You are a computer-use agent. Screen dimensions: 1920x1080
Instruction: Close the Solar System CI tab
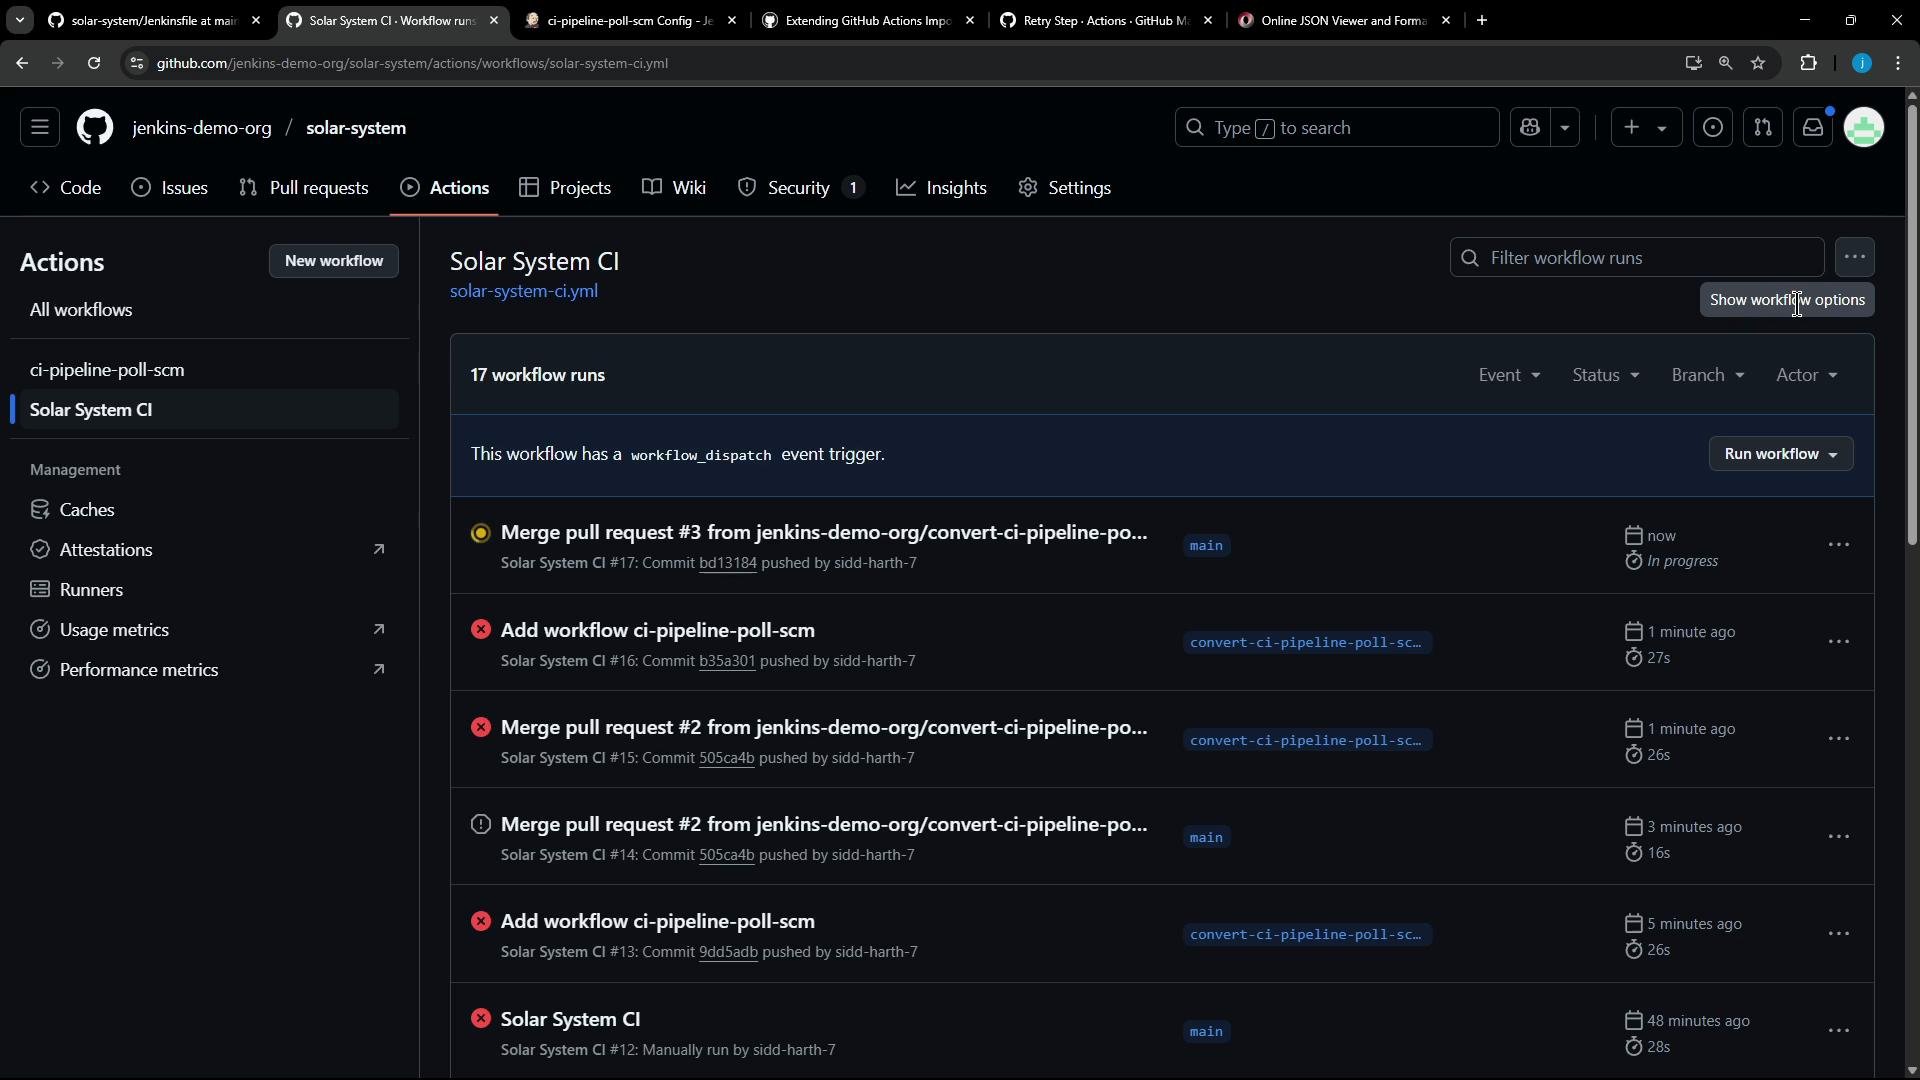click(x=494, y=20)
